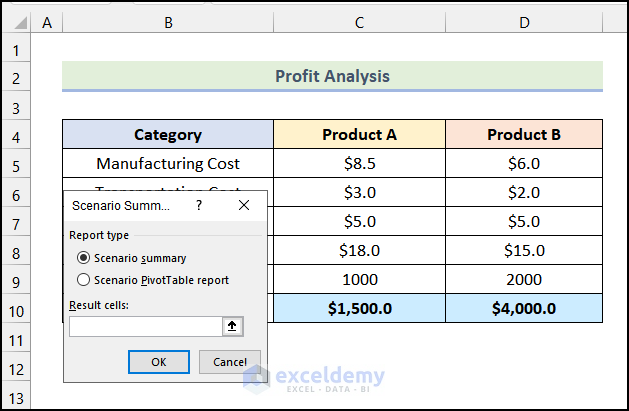
Task: Select the Scenario summary radio option
Action: [84, 258]
